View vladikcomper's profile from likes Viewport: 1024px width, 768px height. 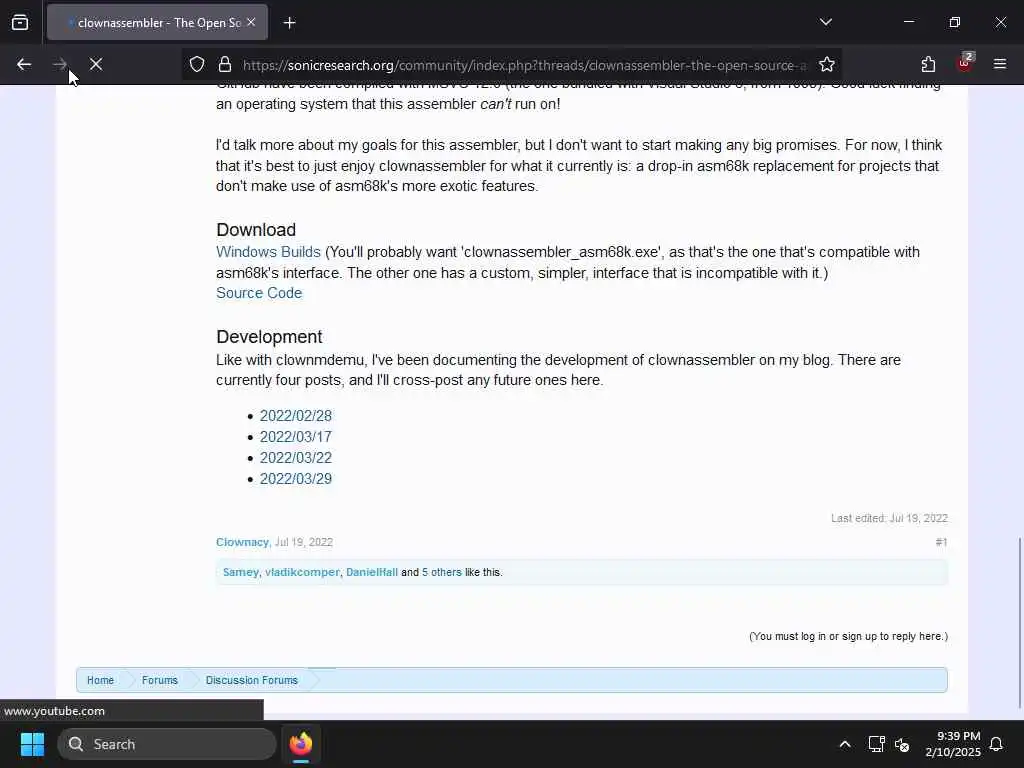point(302,572)
